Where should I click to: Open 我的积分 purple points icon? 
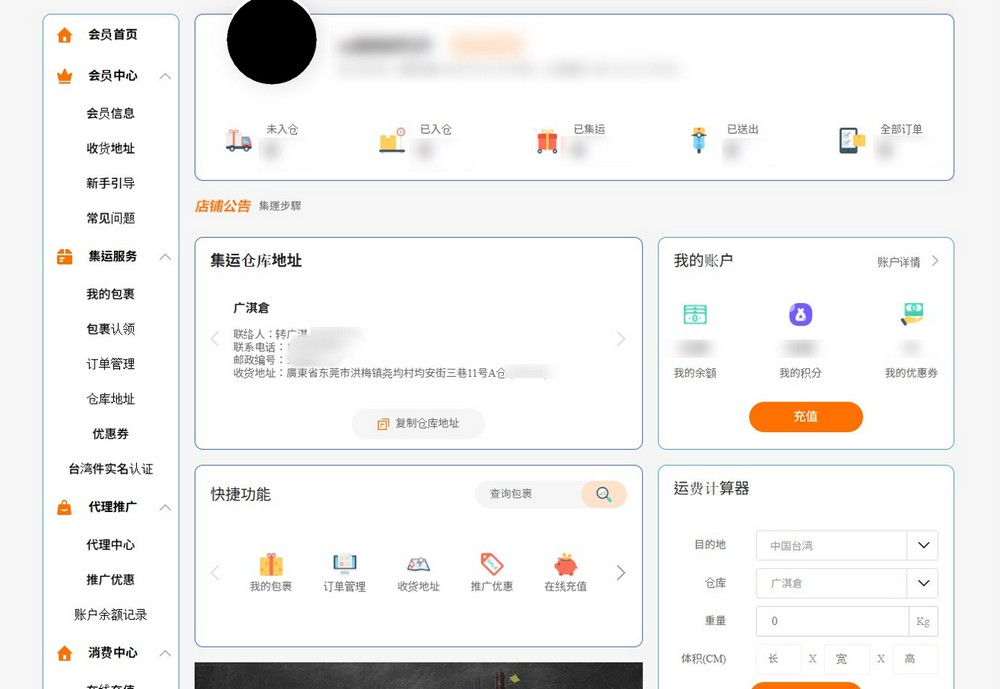tap(800, 314)
